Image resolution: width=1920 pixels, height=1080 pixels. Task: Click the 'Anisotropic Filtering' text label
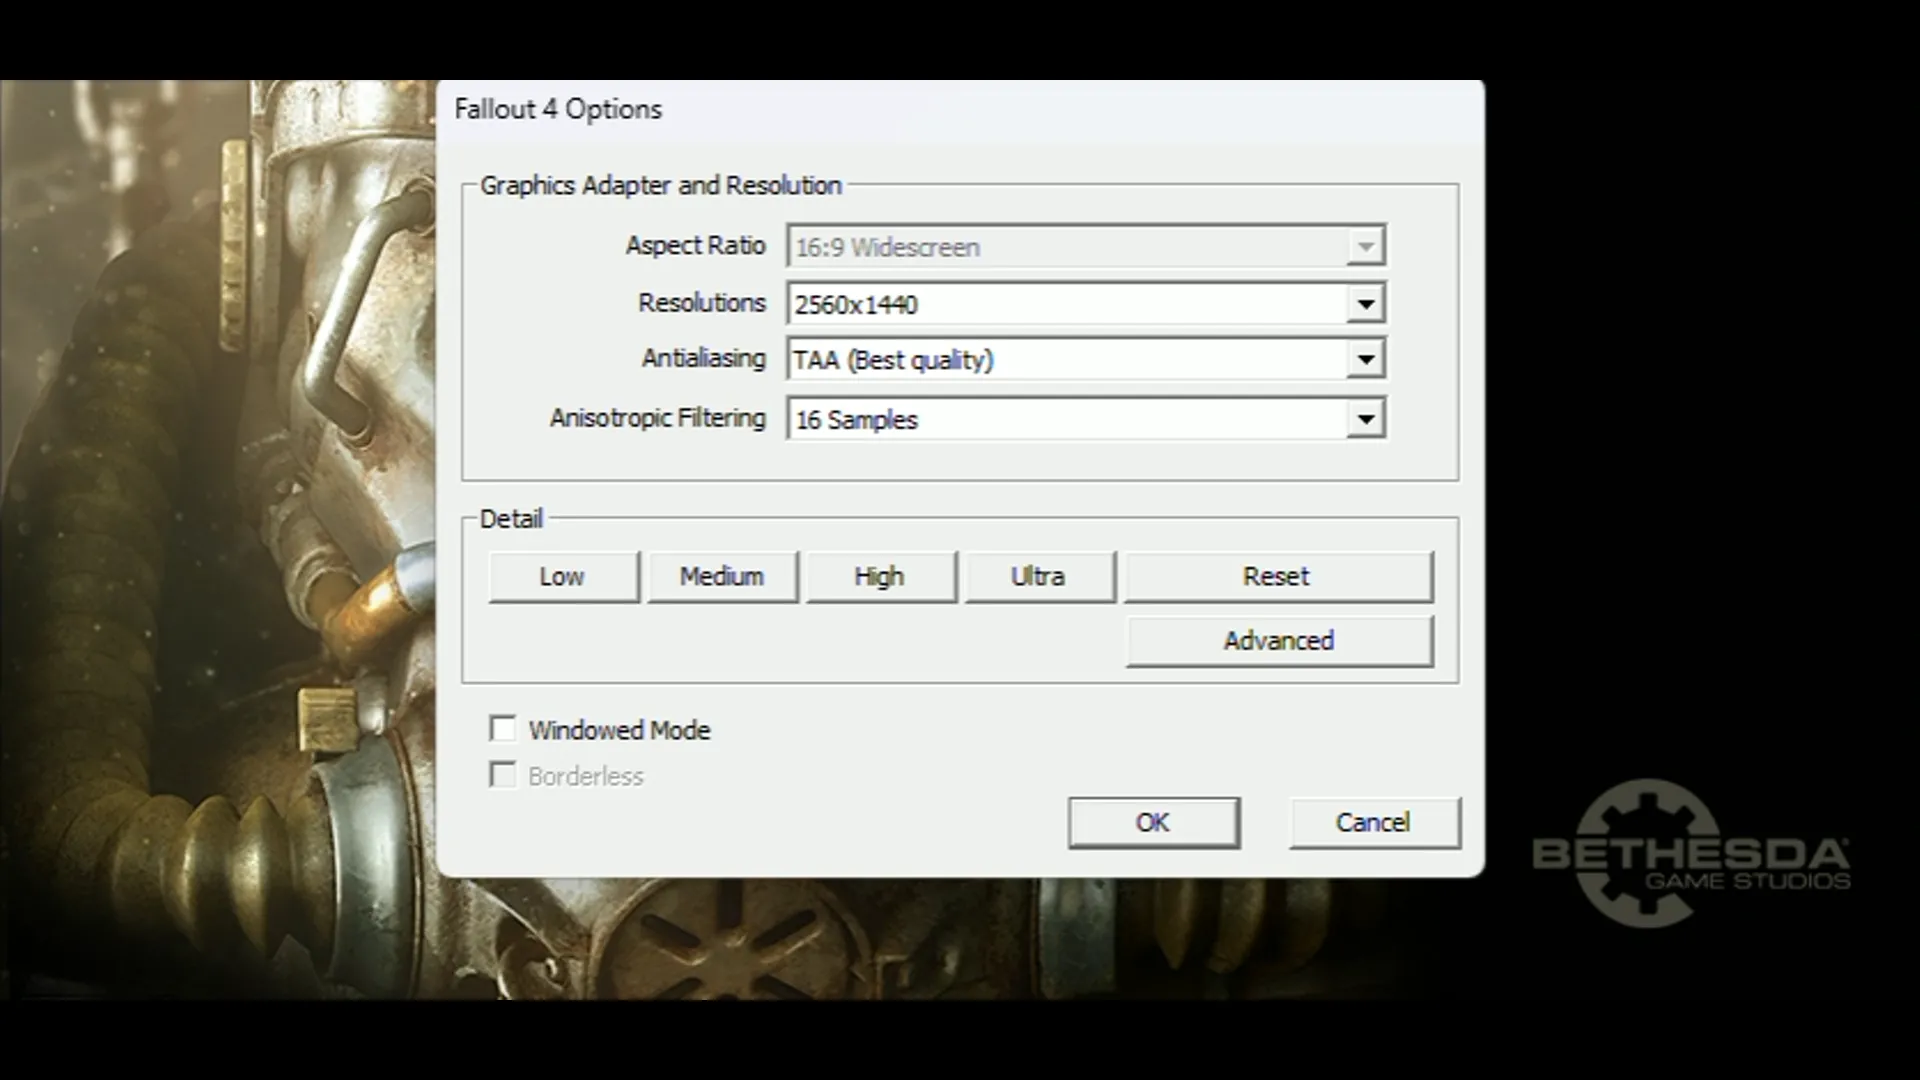click(x=657, y=418)
